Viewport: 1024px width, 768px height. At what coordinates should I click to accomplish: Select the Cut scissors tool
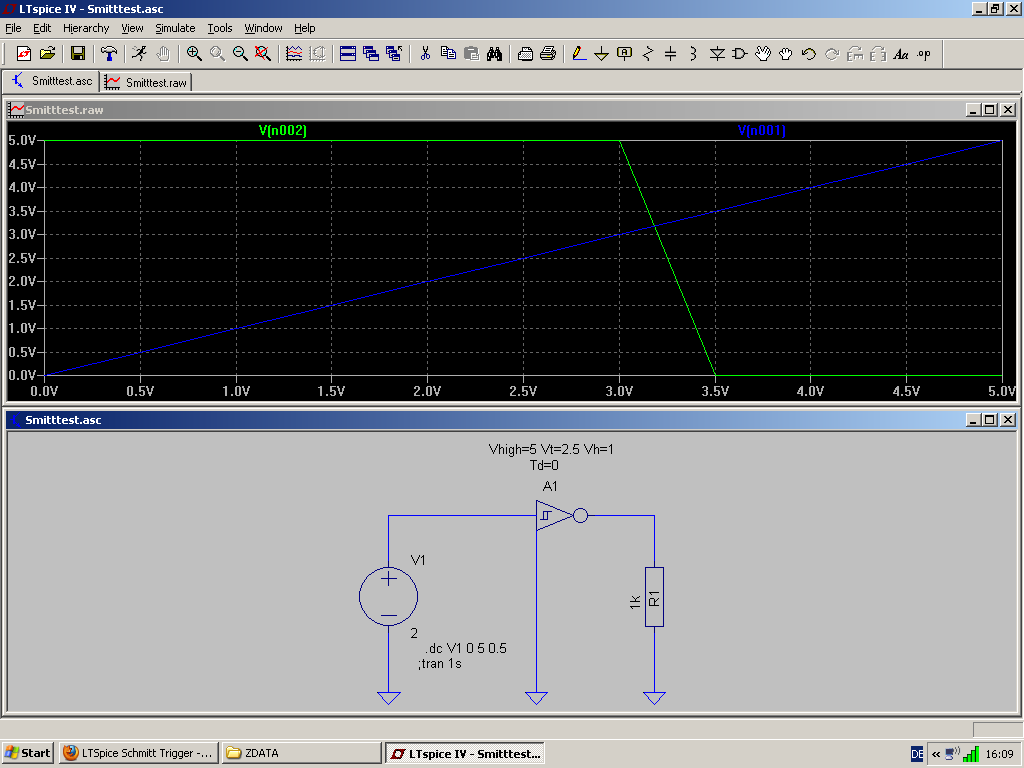(x=425, y=54)
